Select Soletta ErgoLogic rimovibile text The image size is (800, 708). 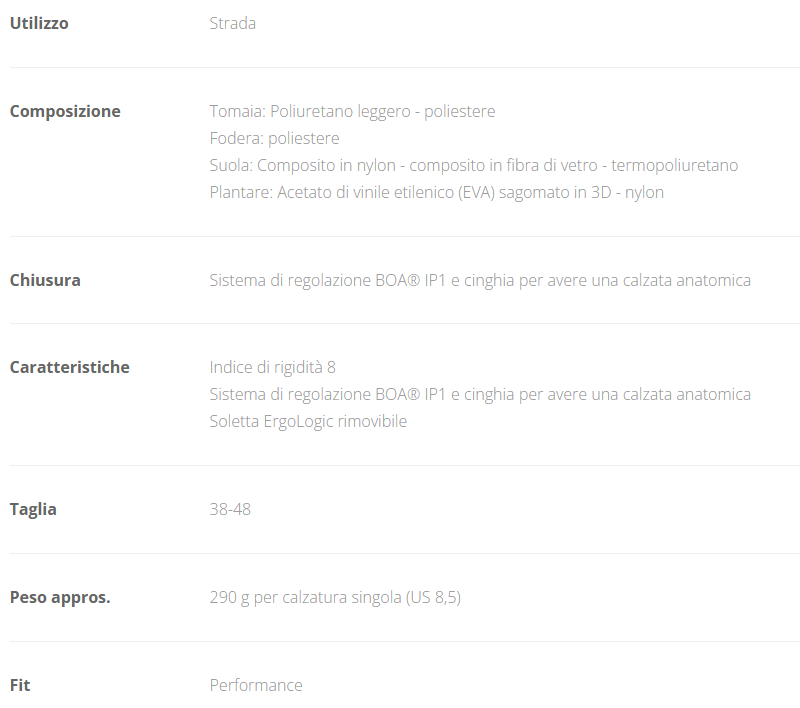308,421
